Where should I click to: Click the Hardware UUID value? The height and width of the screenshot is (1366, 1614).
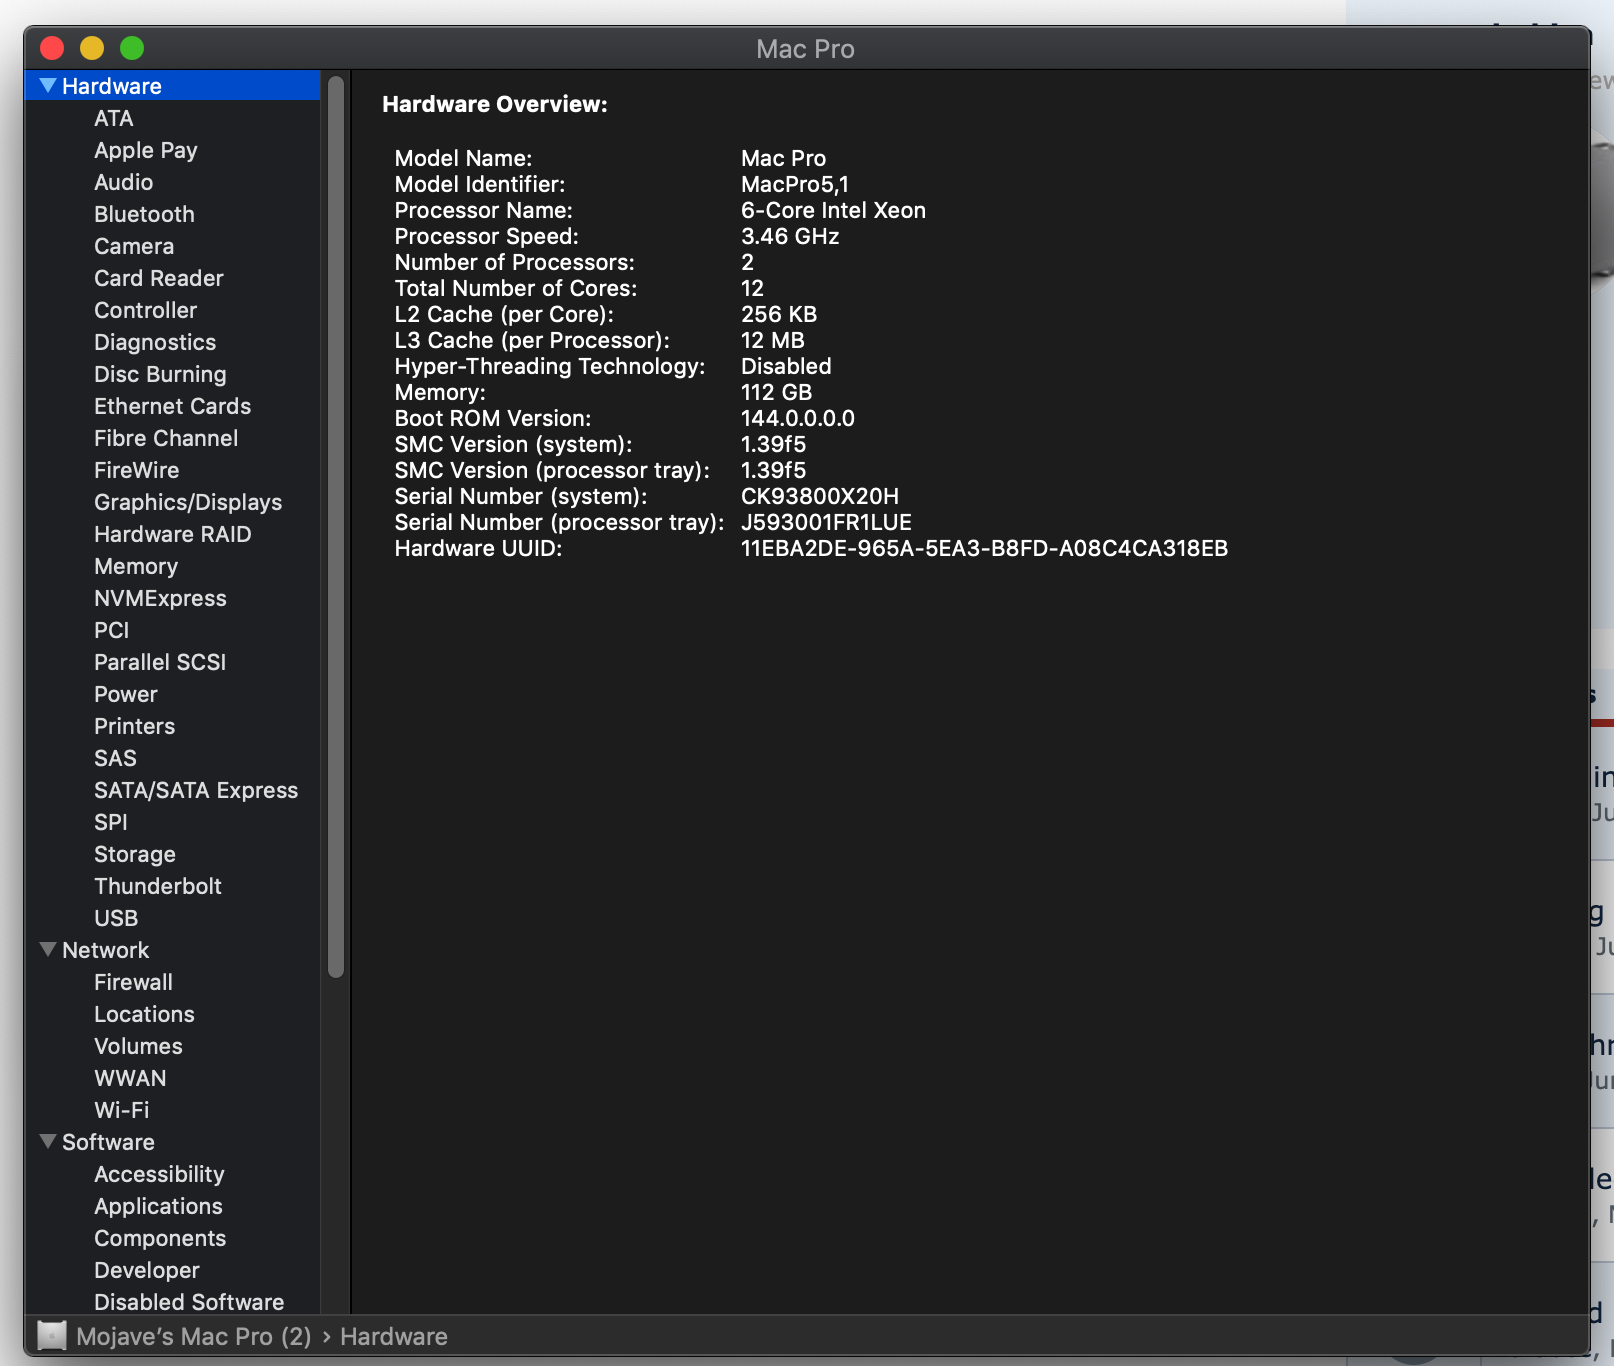984,548
